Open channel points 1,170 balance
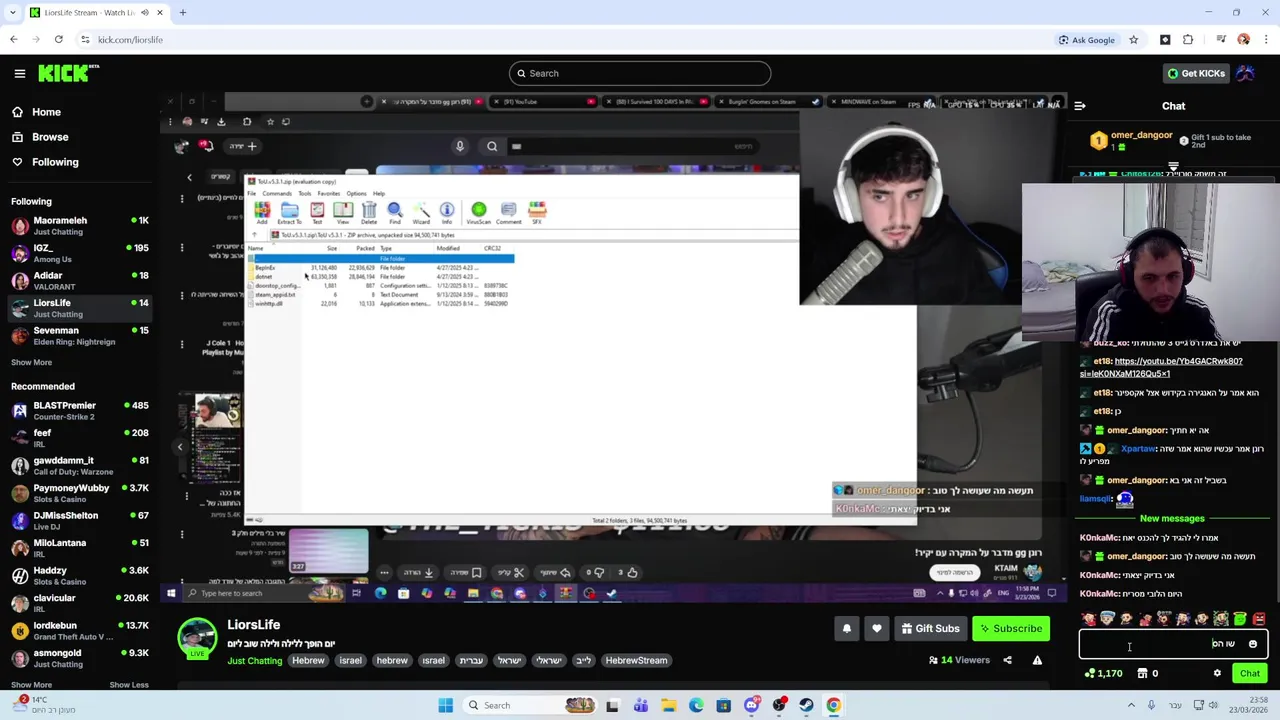Image resolution: width=1280 pixels, height=720 pixels. point(1103,674)
